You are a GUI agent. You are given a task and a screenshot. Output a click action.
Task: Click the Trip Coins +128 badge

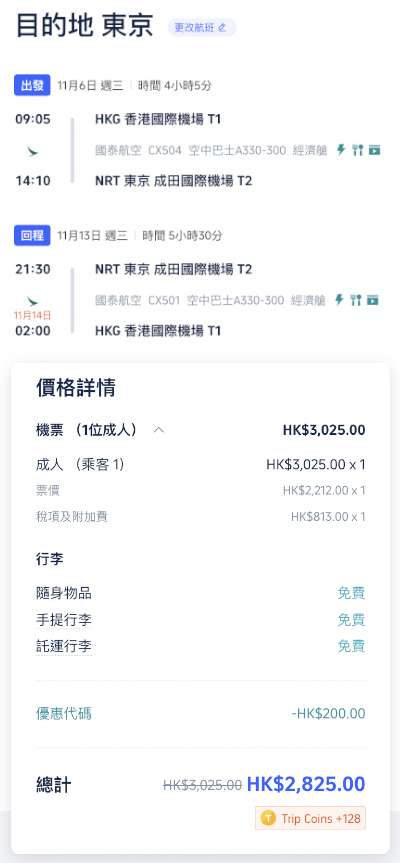point(310,818)
